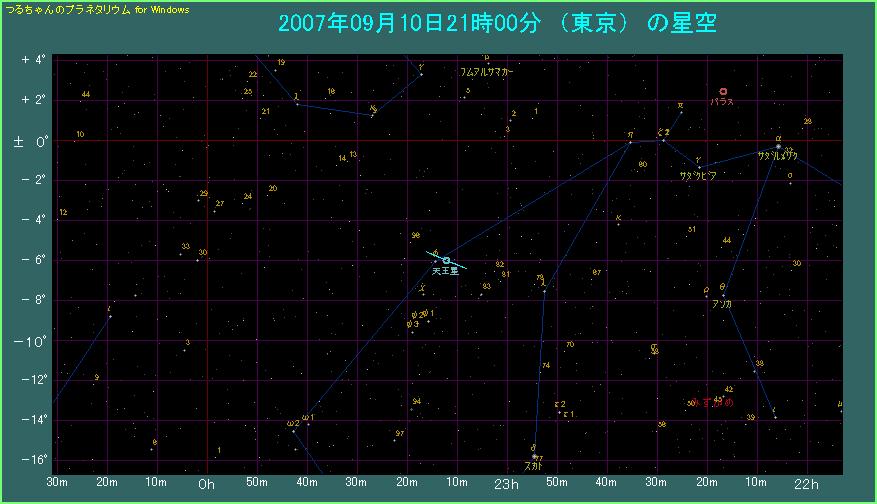Viewport: 877px width, 504px height.
Task: Click the 0h right ascension axis label
Action: coord(206,485)
